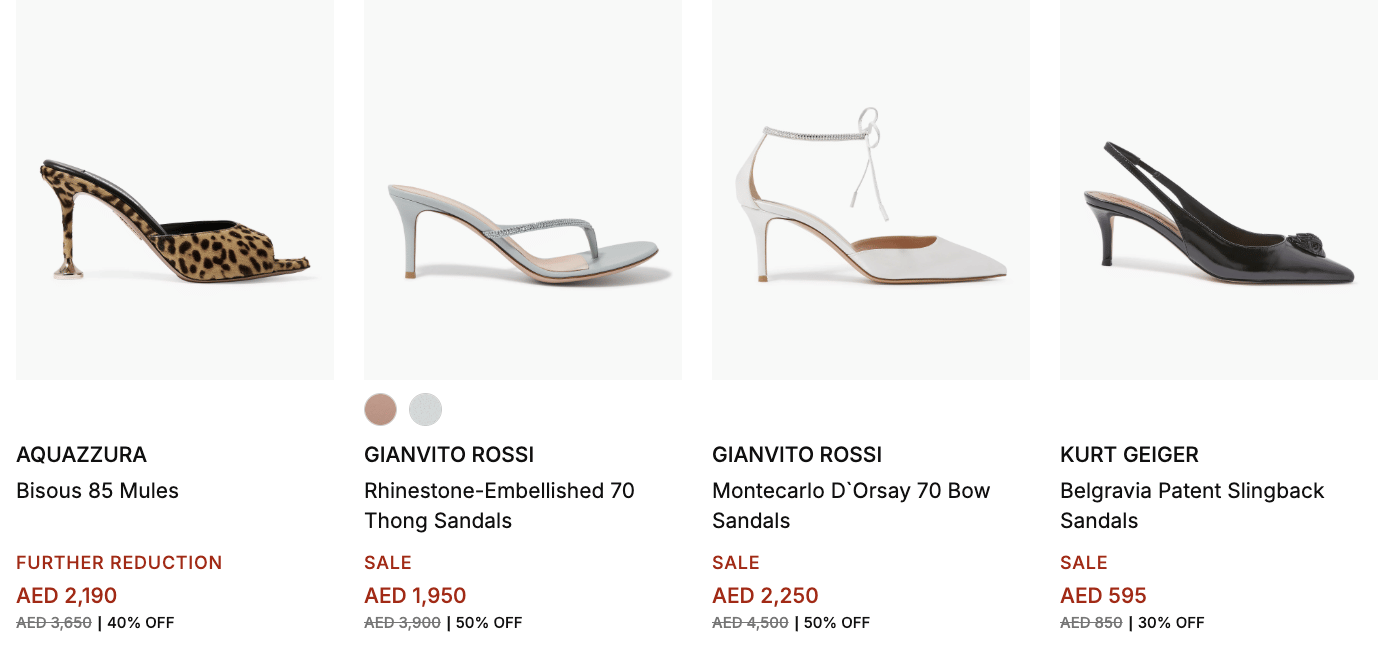Viewport: 1400px width, 650px height.
Task: Select the nude pink color swatch
Action: [x=381, y=409]
